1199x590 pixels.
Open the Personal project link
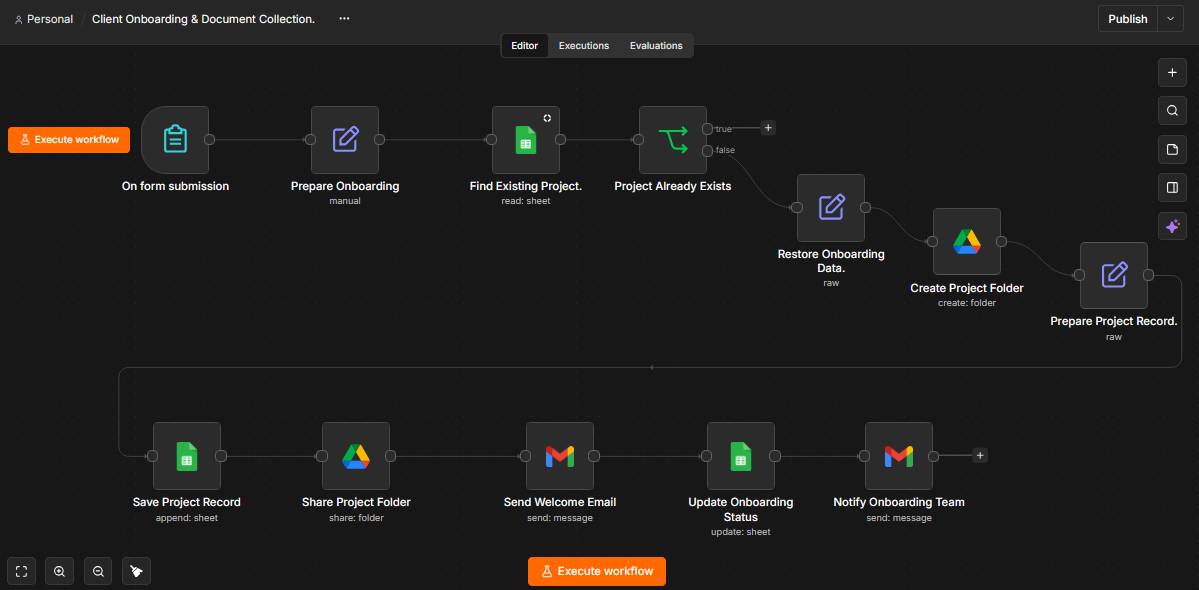click(44, 19)
